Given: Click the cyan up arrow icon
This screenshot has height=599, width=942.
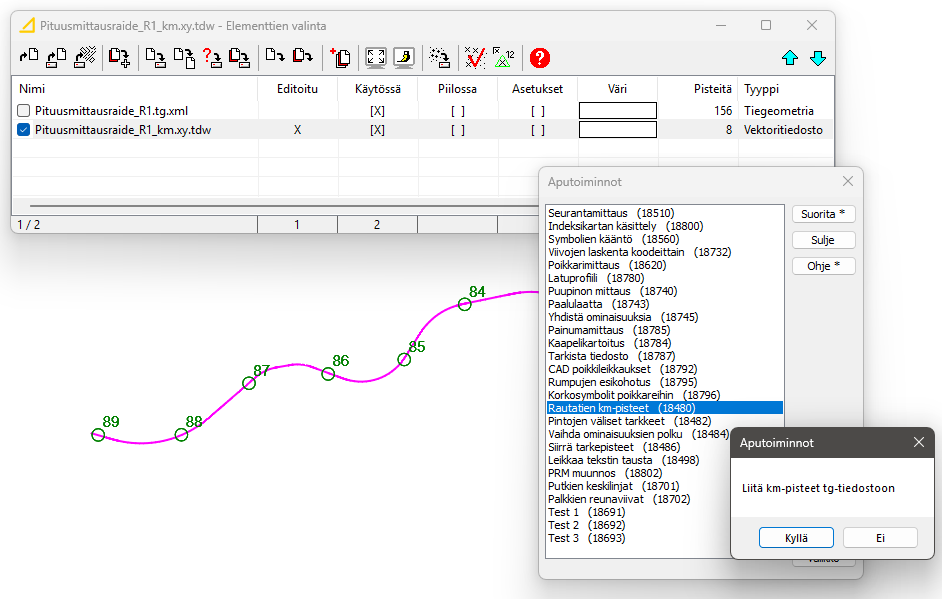Looking at the screenshot, I should tap(790, 58).
